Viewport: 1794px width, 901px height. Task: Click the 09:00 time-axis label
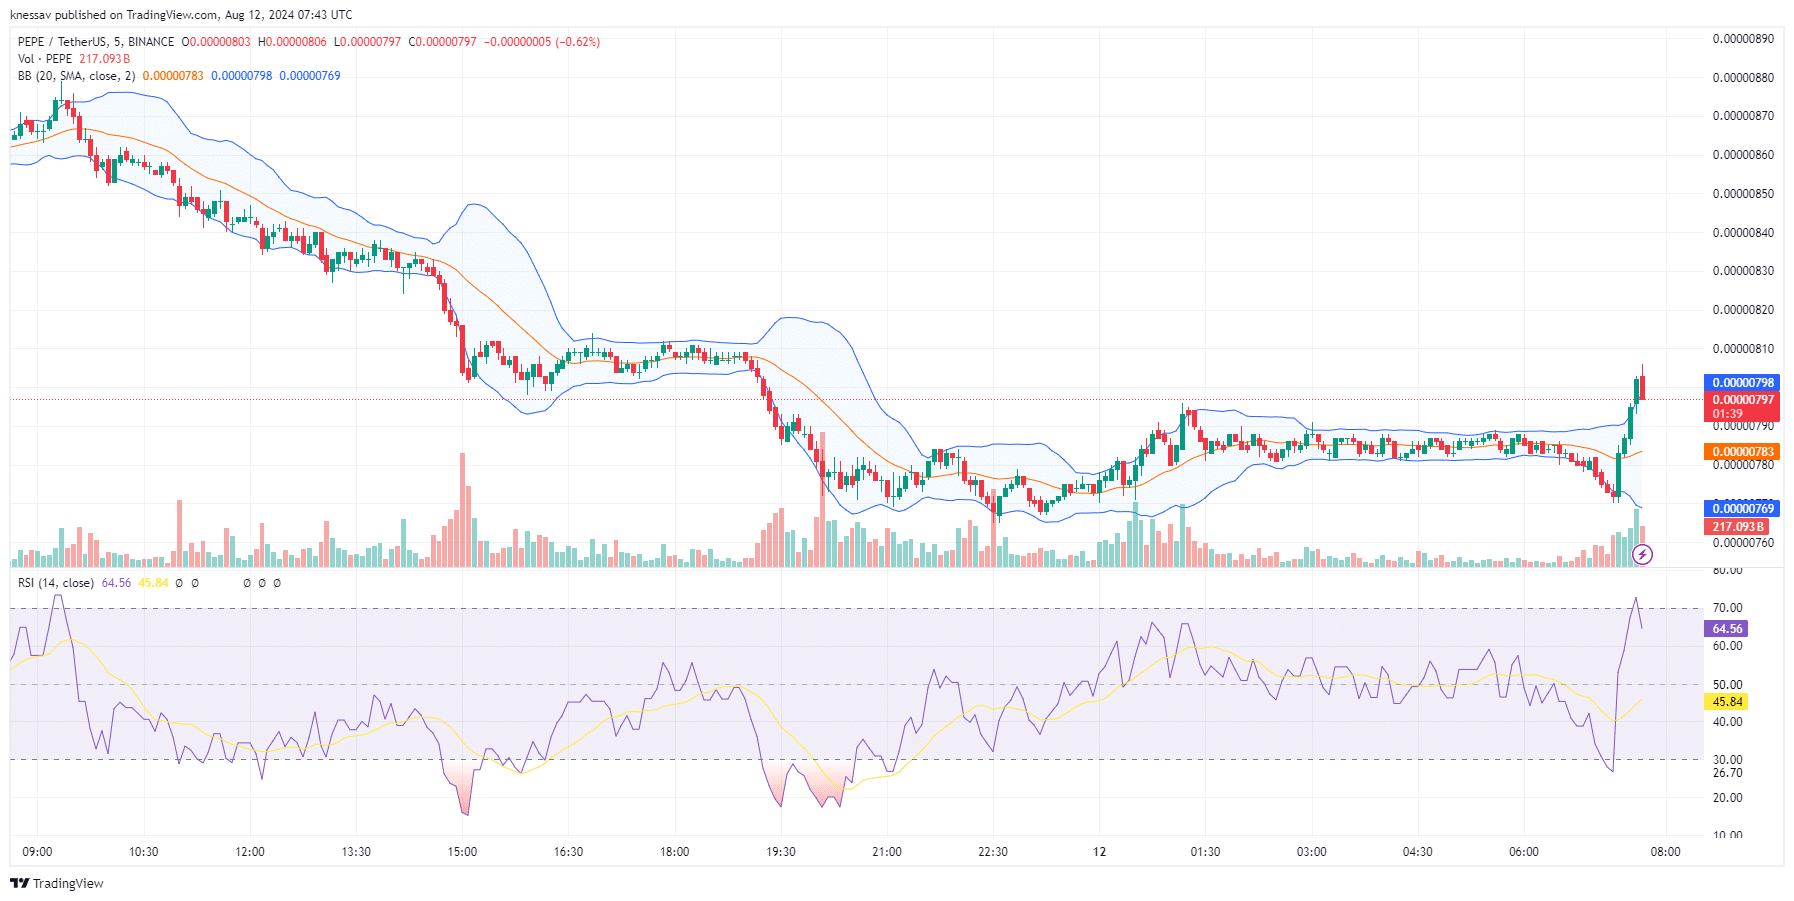37,852
